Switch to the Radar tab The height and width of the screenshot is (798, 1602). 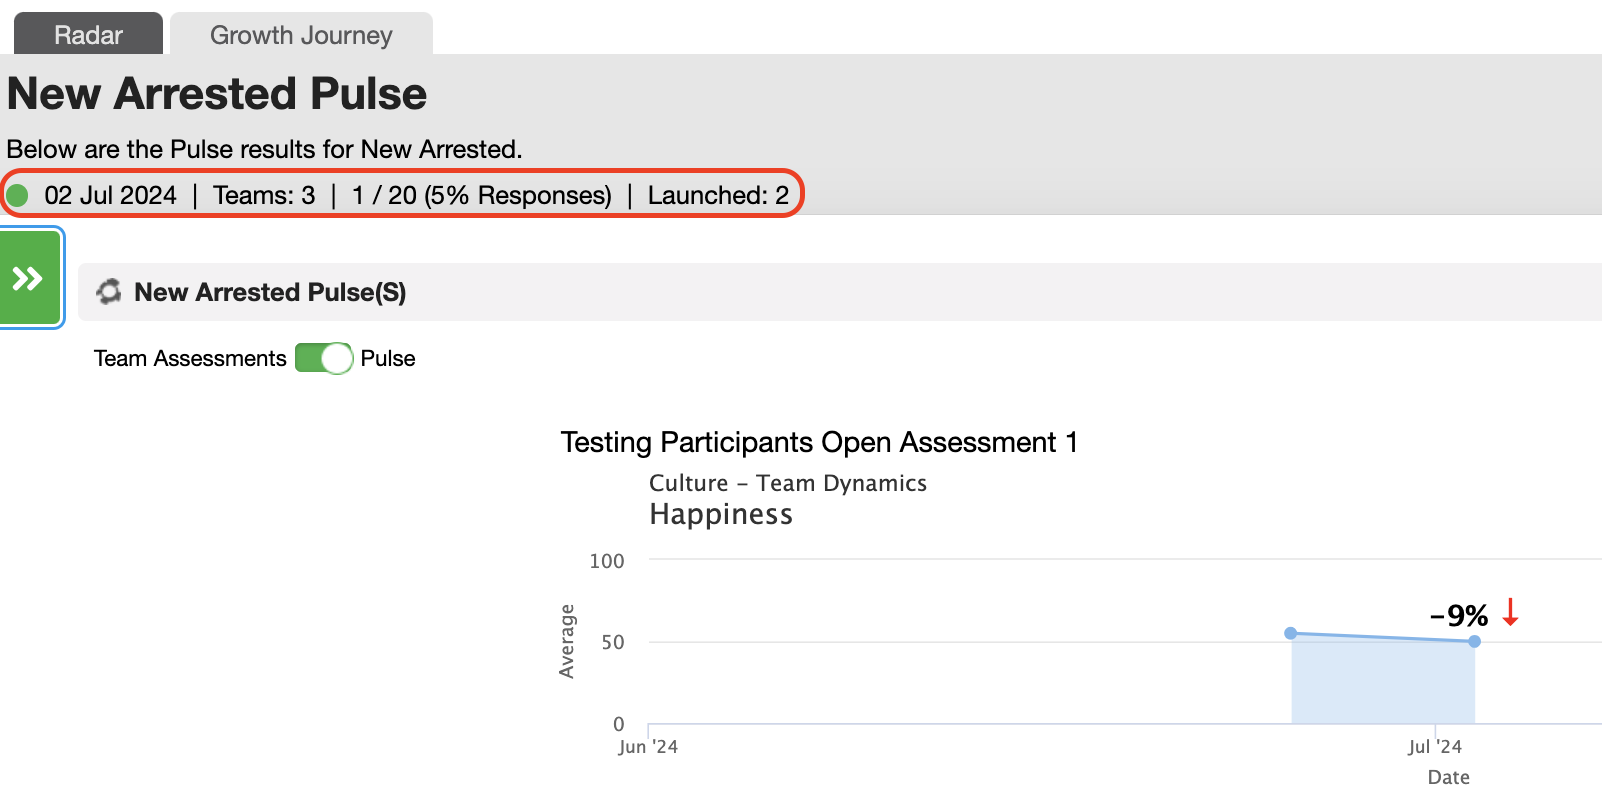[x=88, y=34]
